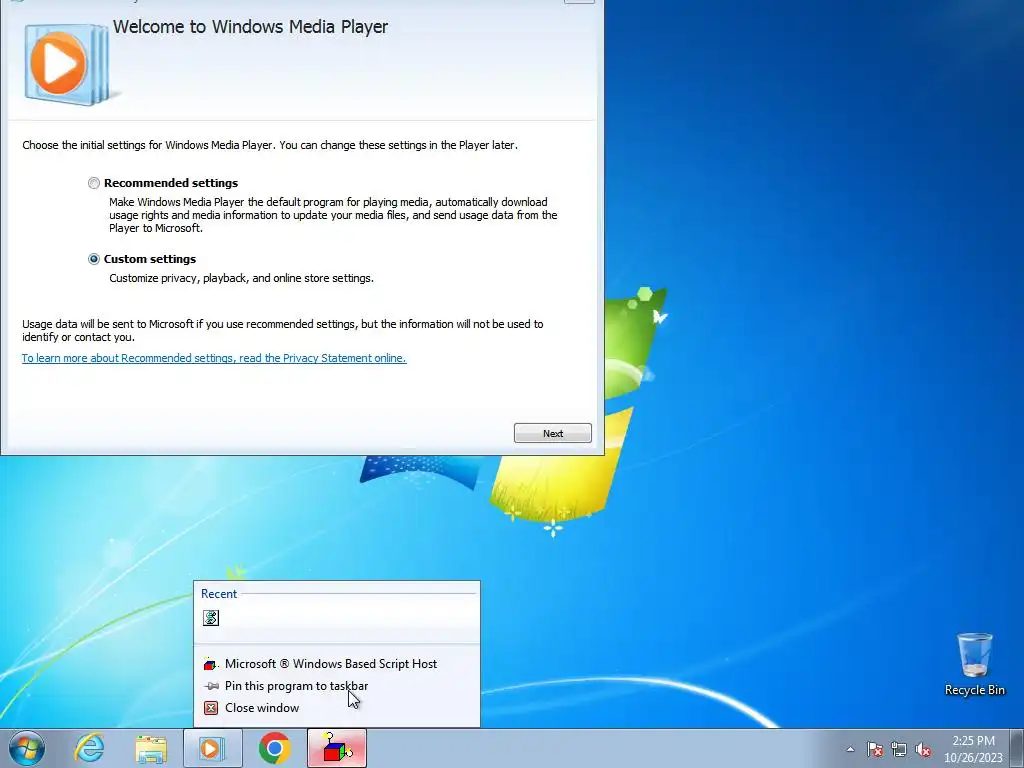1024x768 pixels.
Task: Click the Usage data will be sent paragraph
Action: [x=282, y=330]
